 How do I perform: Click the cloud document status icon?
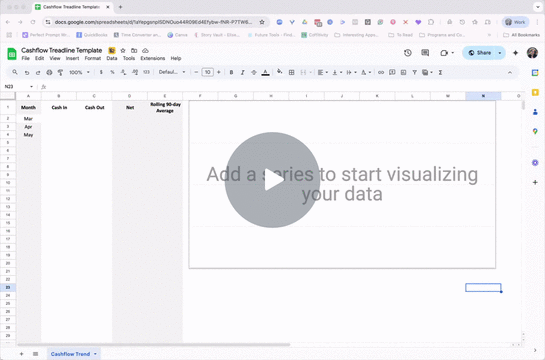coord(145,50)
